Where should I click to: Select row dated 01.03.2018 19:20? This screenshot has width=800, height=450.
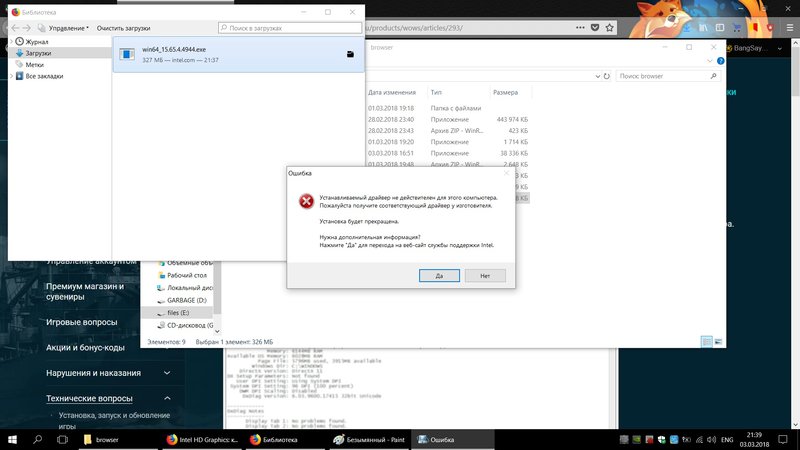(x=448, y=142)
